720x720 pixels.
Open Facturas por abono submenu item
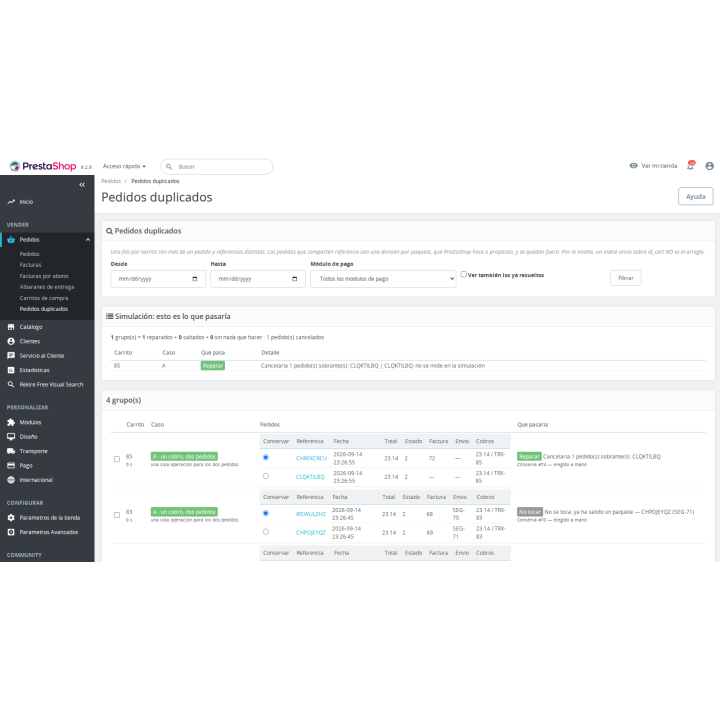[x=44, y=276]
